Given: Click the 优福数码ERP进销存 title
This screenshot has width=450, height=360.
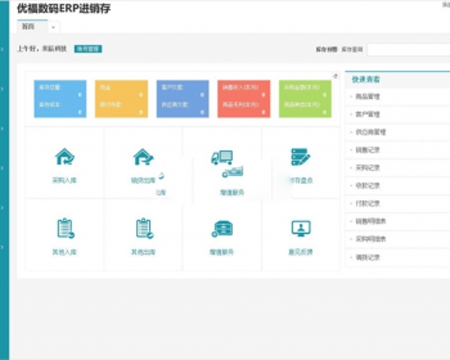Looking at the screenshot, I should (64, 8).
